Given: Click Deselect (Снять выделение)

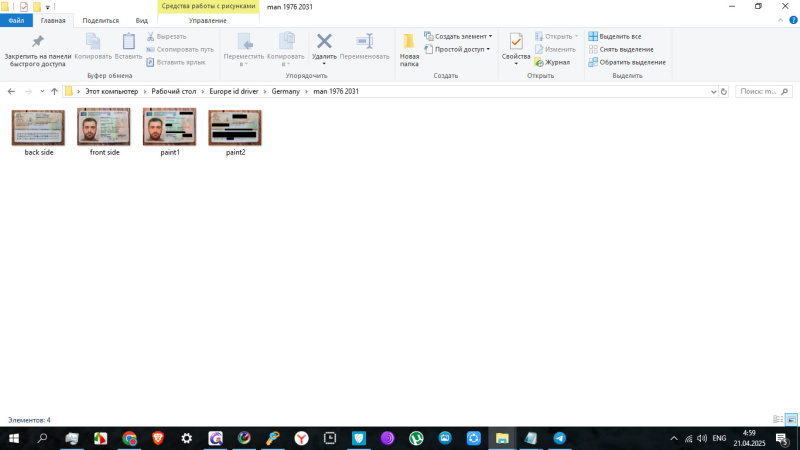Looking at the screenshot, I should [621, 49].
